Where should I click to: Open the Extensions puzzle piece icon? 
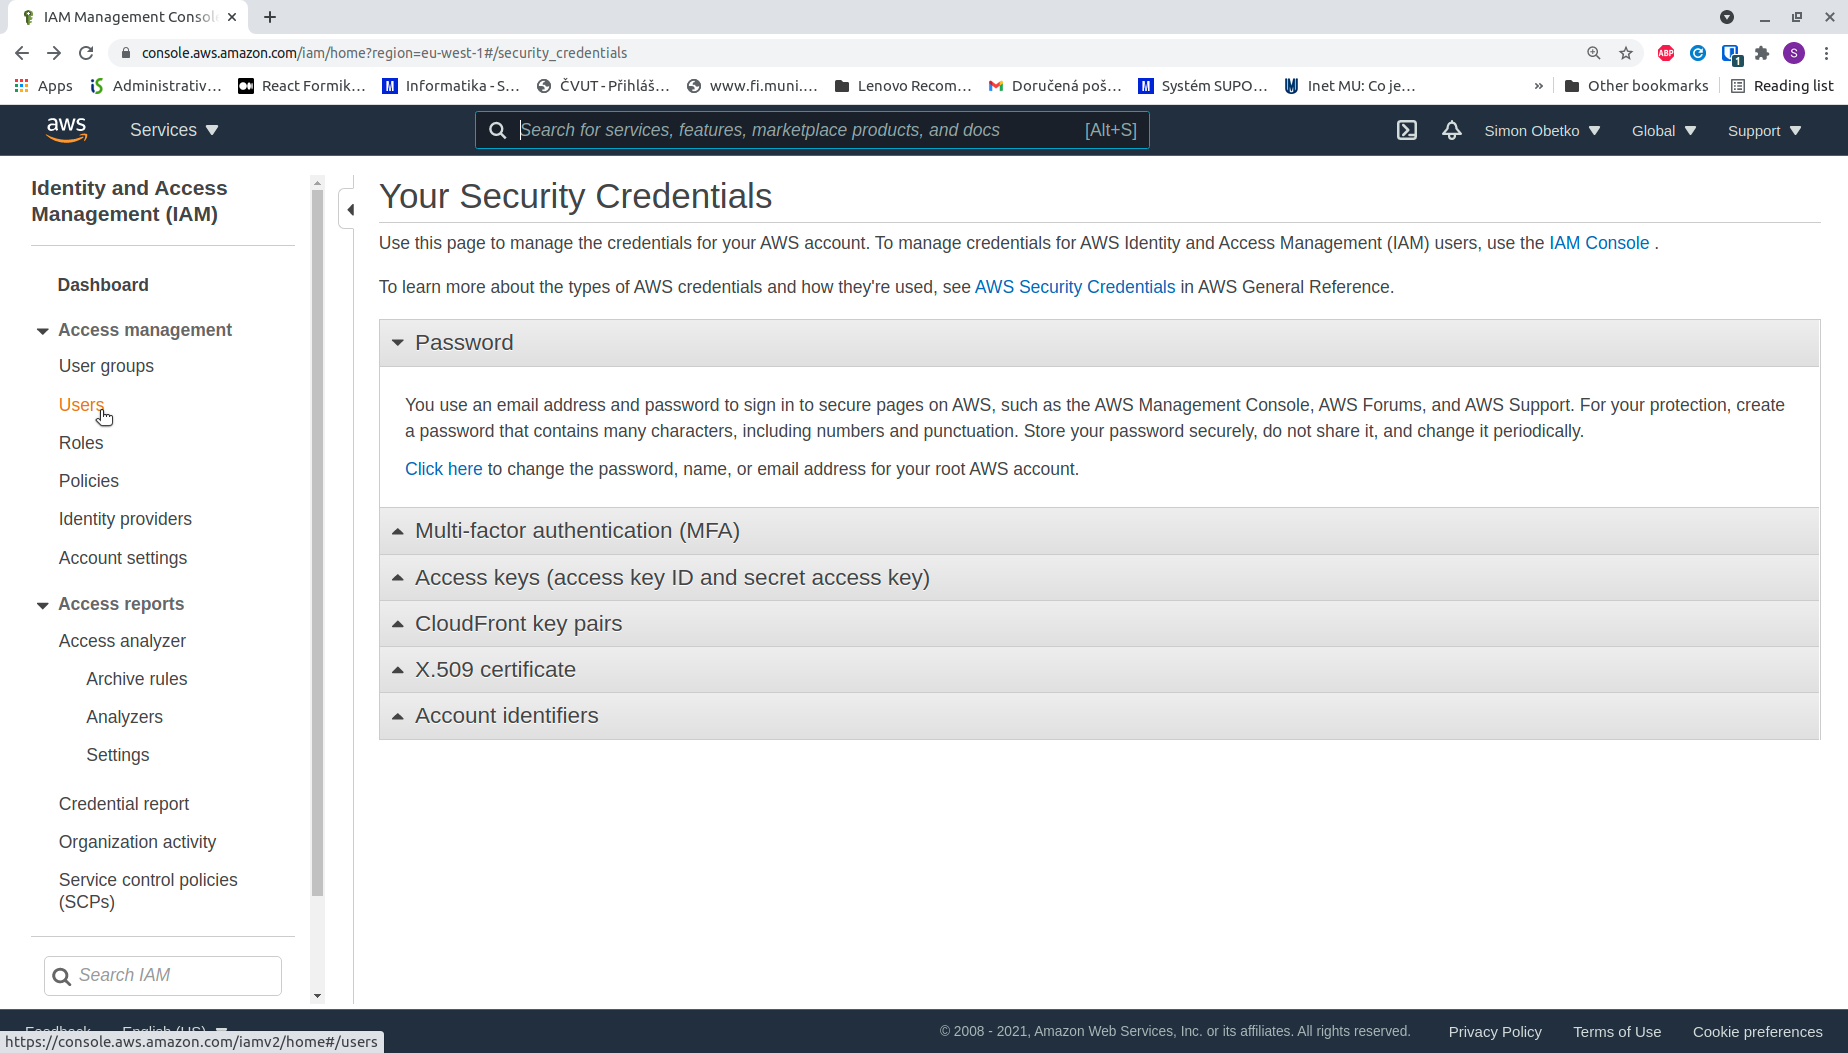click(1762, 53)
